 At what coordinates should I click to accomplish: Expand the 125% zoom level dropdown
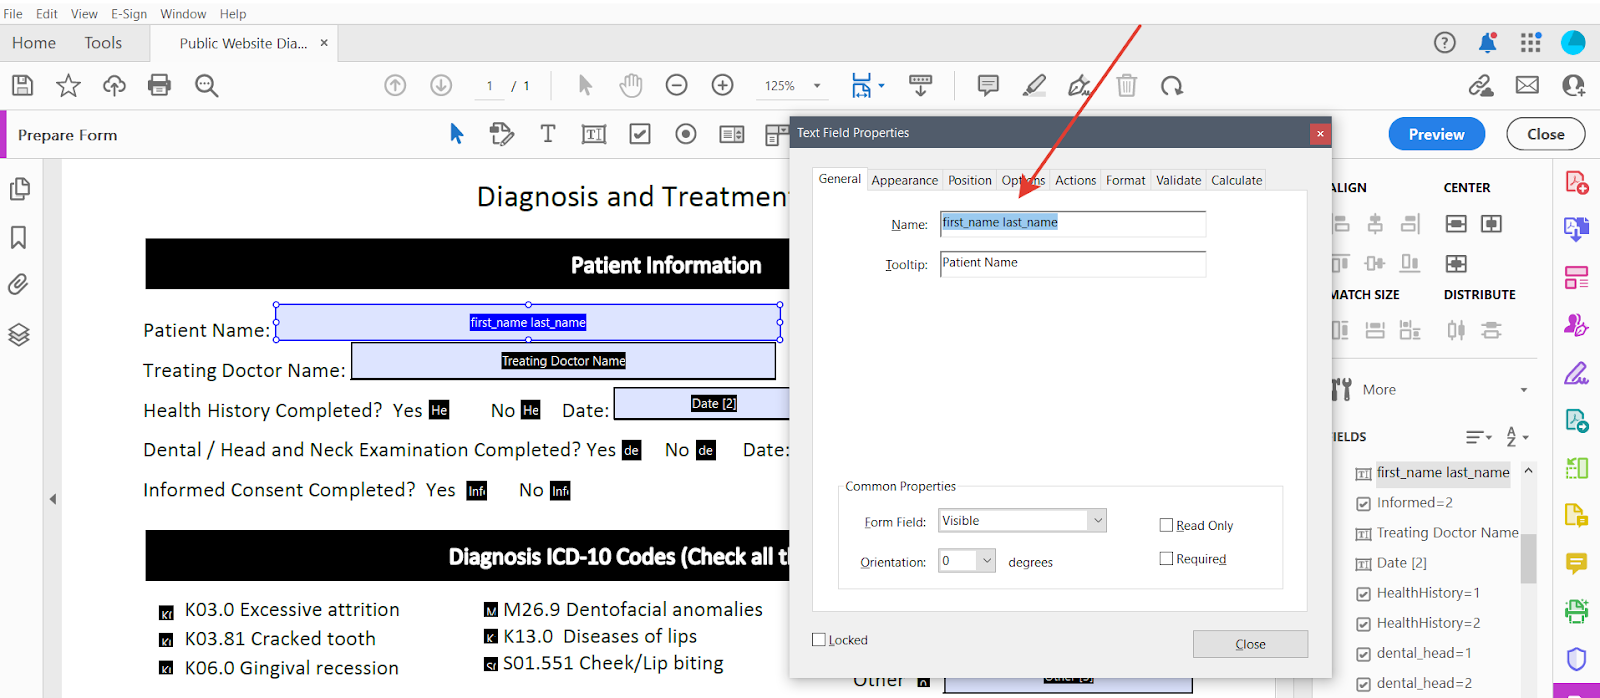tap(817, 86)
